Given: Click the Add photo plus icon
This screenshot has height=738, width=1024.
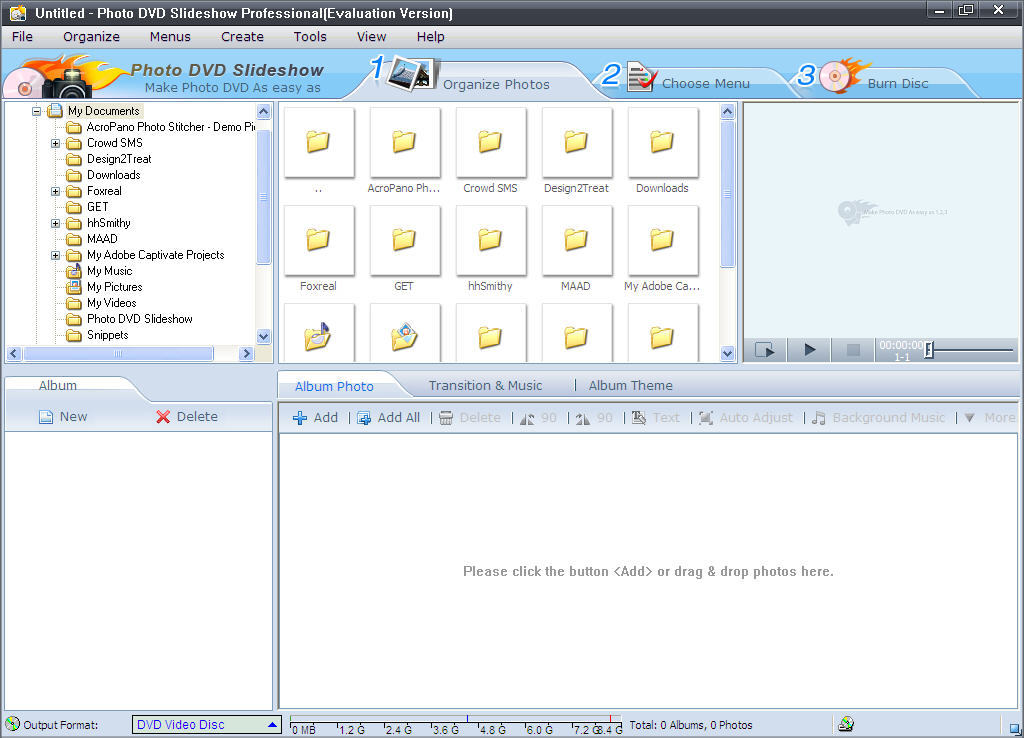Looking at the screenshot, I should [x=300, y=418].
